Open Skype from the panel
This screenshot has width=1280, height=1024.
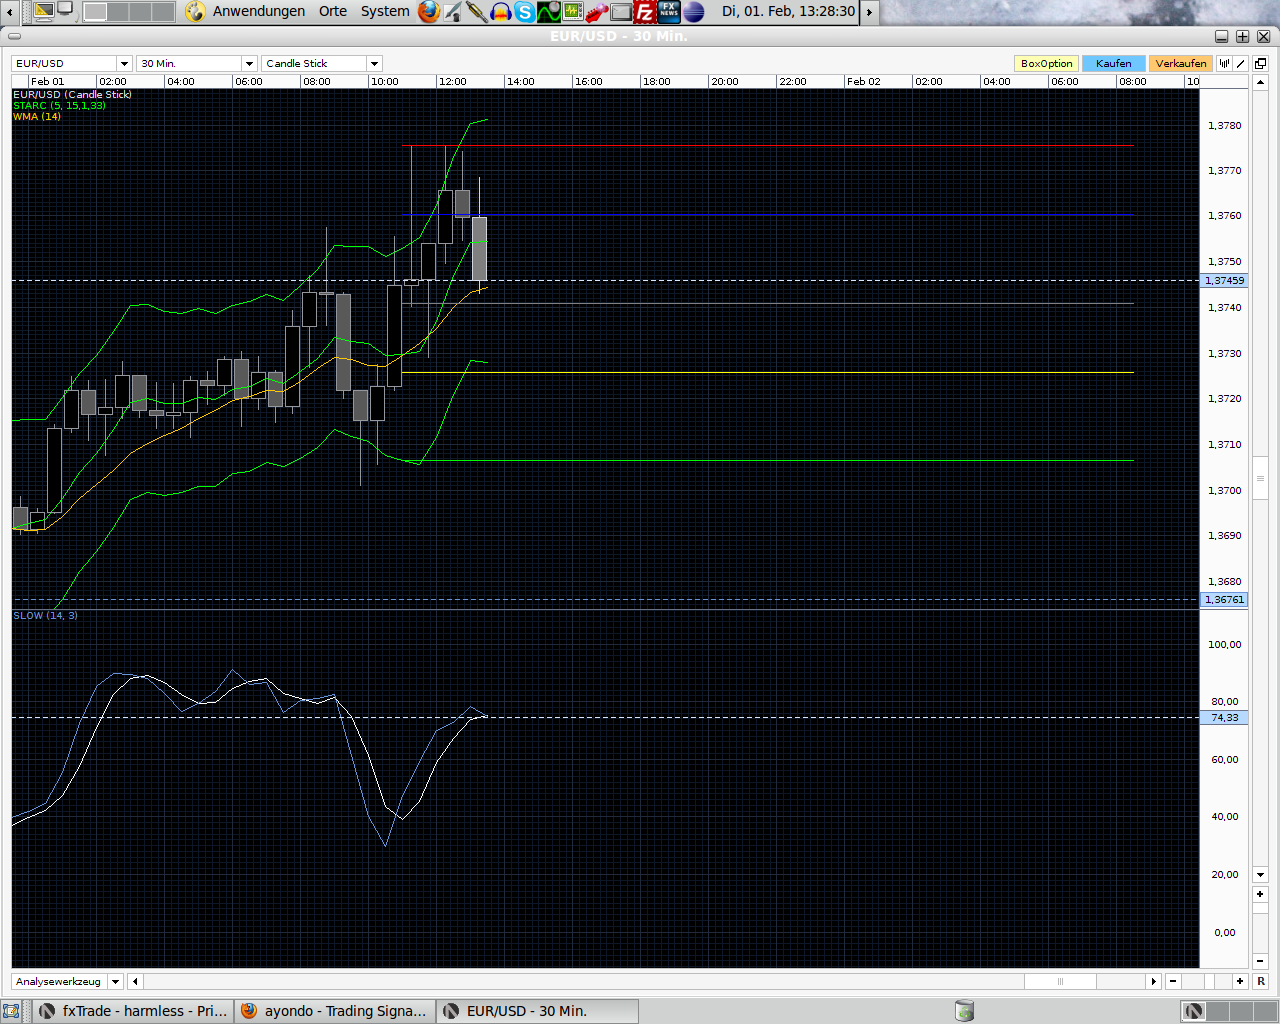point(525,13)
